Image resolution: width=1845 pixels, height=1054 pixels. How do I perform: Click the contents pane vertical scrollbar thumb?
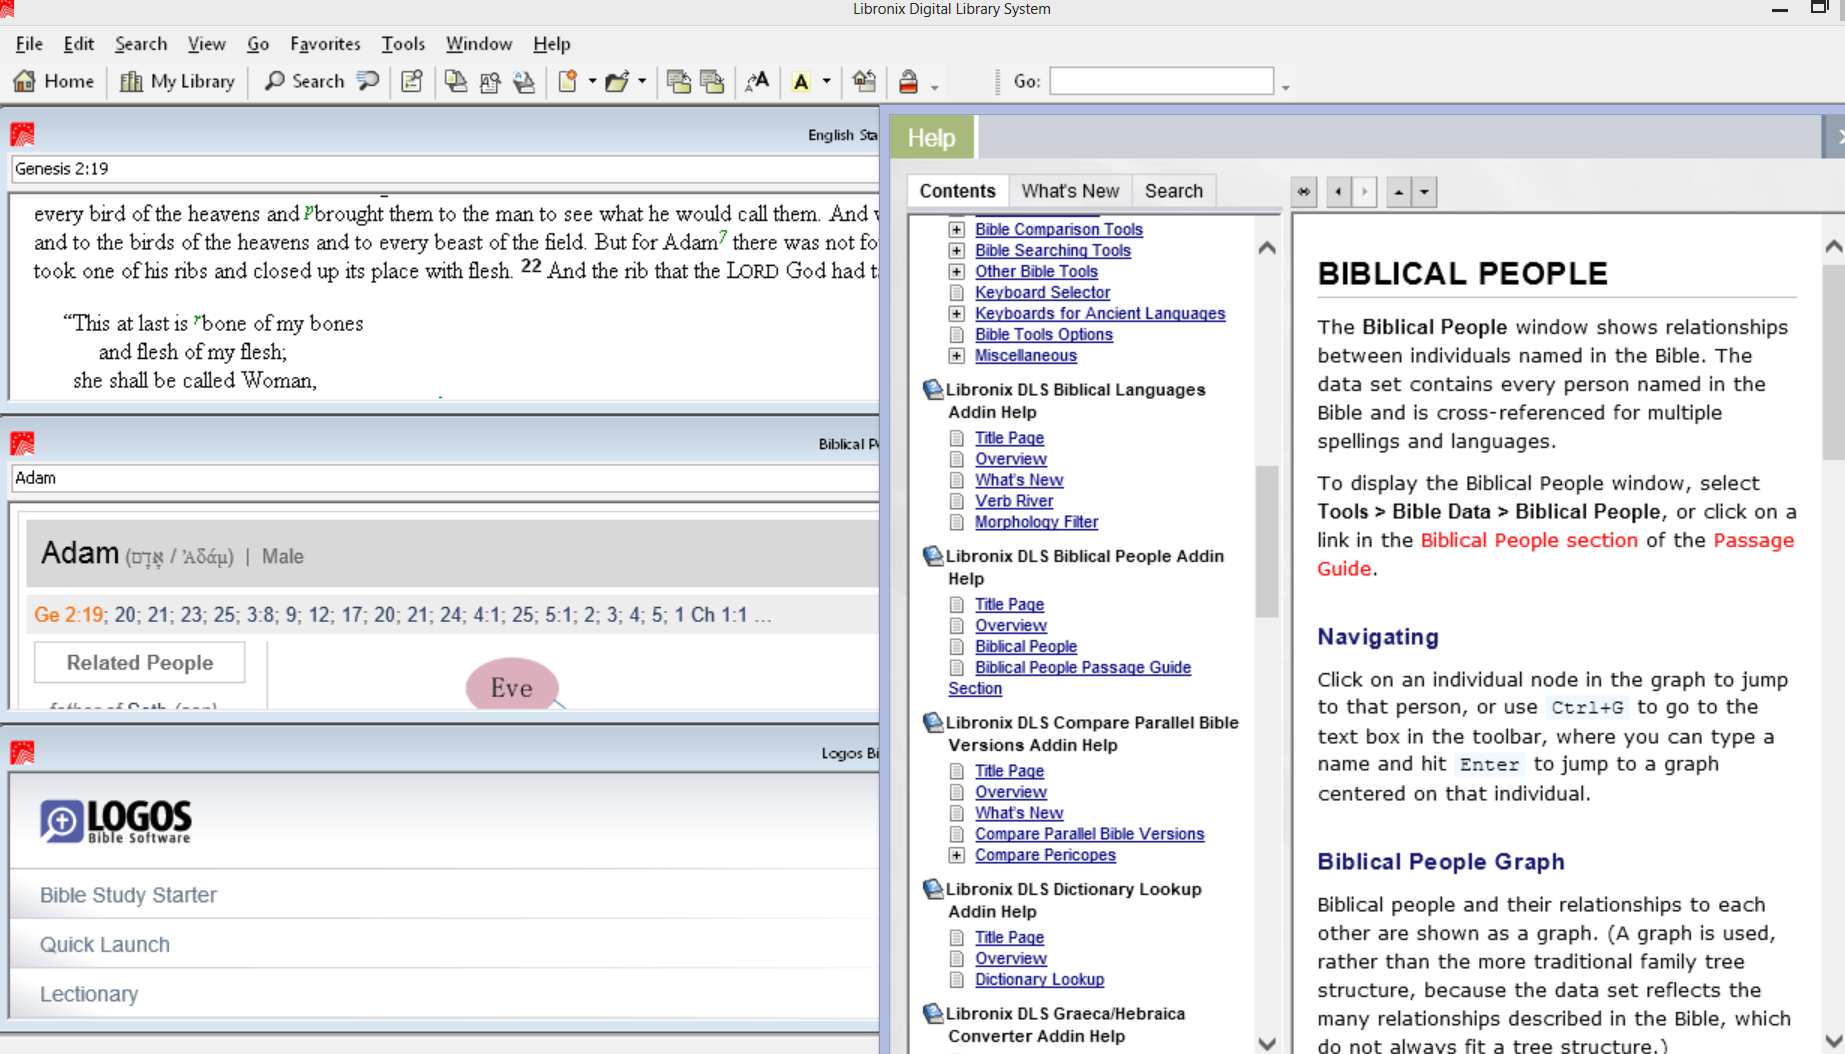[1267, 540]
